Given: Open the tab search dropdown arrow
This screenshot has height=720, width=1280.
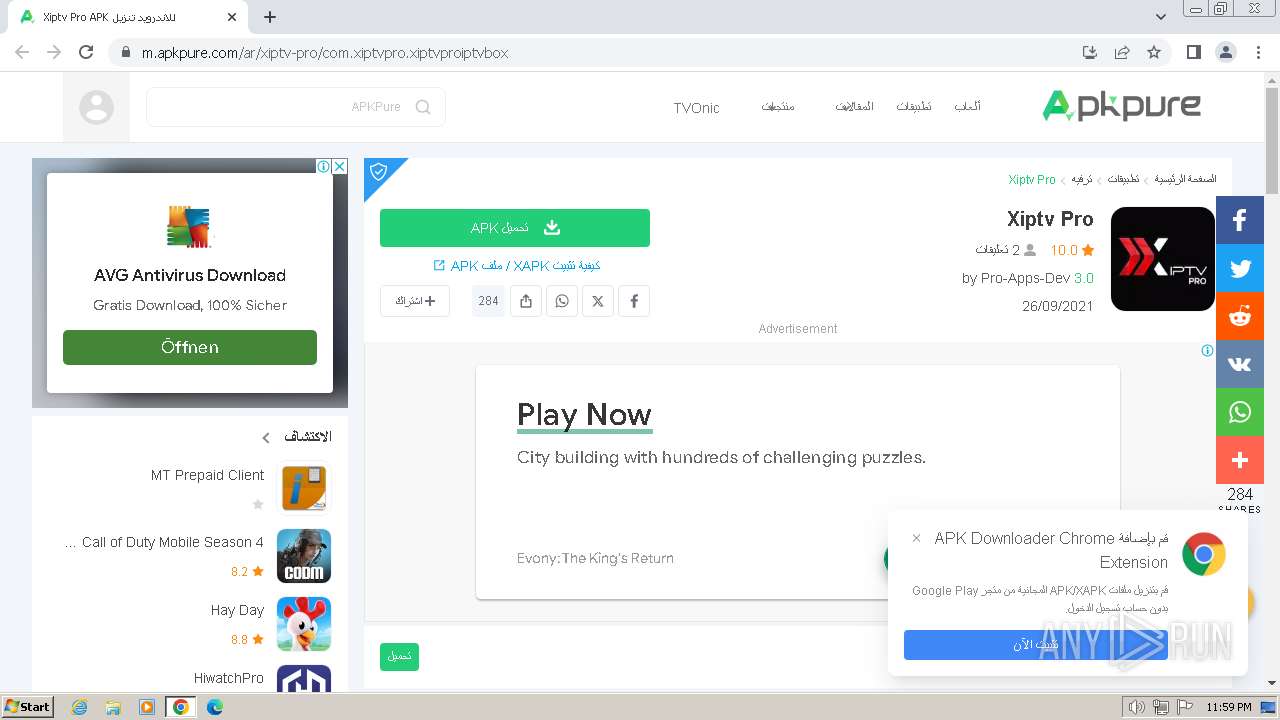Looking at the screenshot, I should coord(1161,17).
